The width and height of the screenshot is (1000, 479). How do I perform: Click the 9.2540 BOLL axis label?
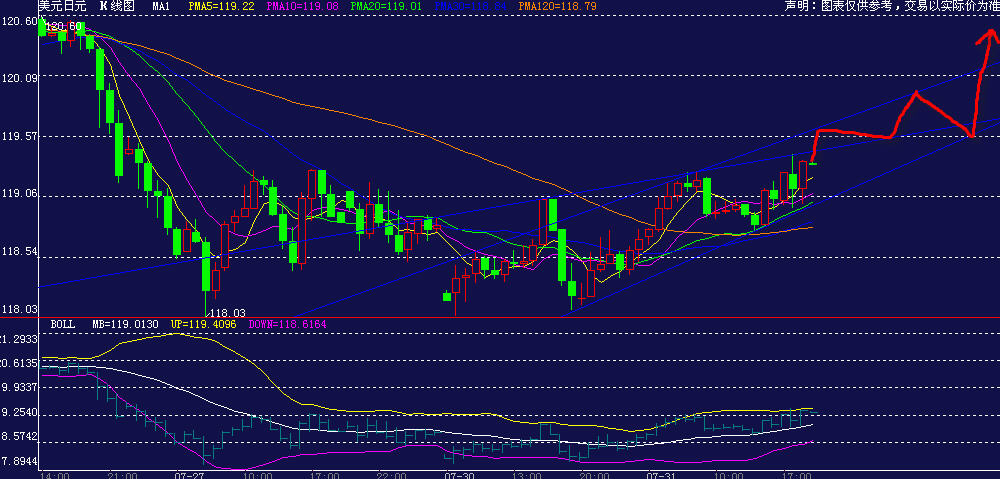[19, 413]
